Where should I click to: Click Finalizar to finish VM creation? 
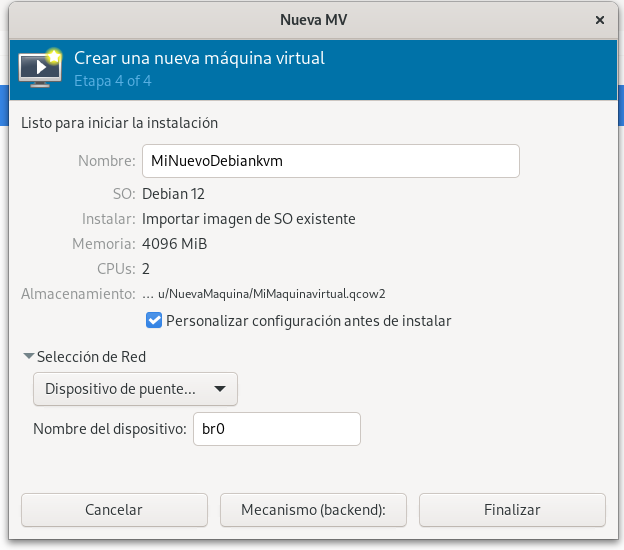pos(512,510)
